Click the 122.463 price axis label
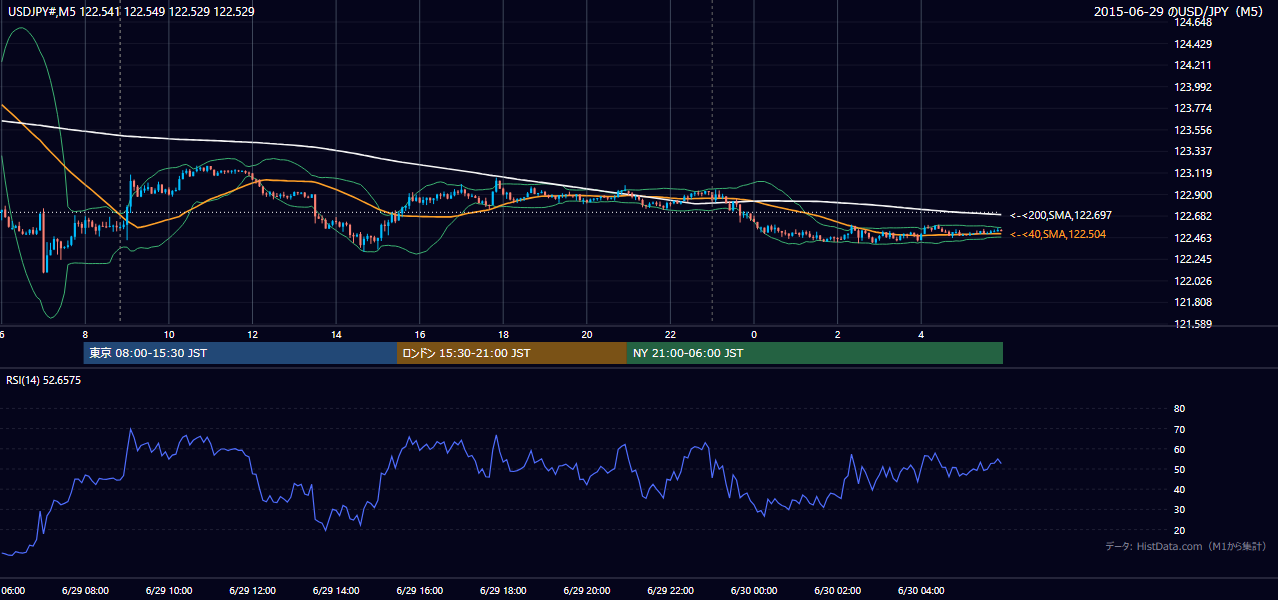Screen dimensions: 1278x600 click(1193, 238)
